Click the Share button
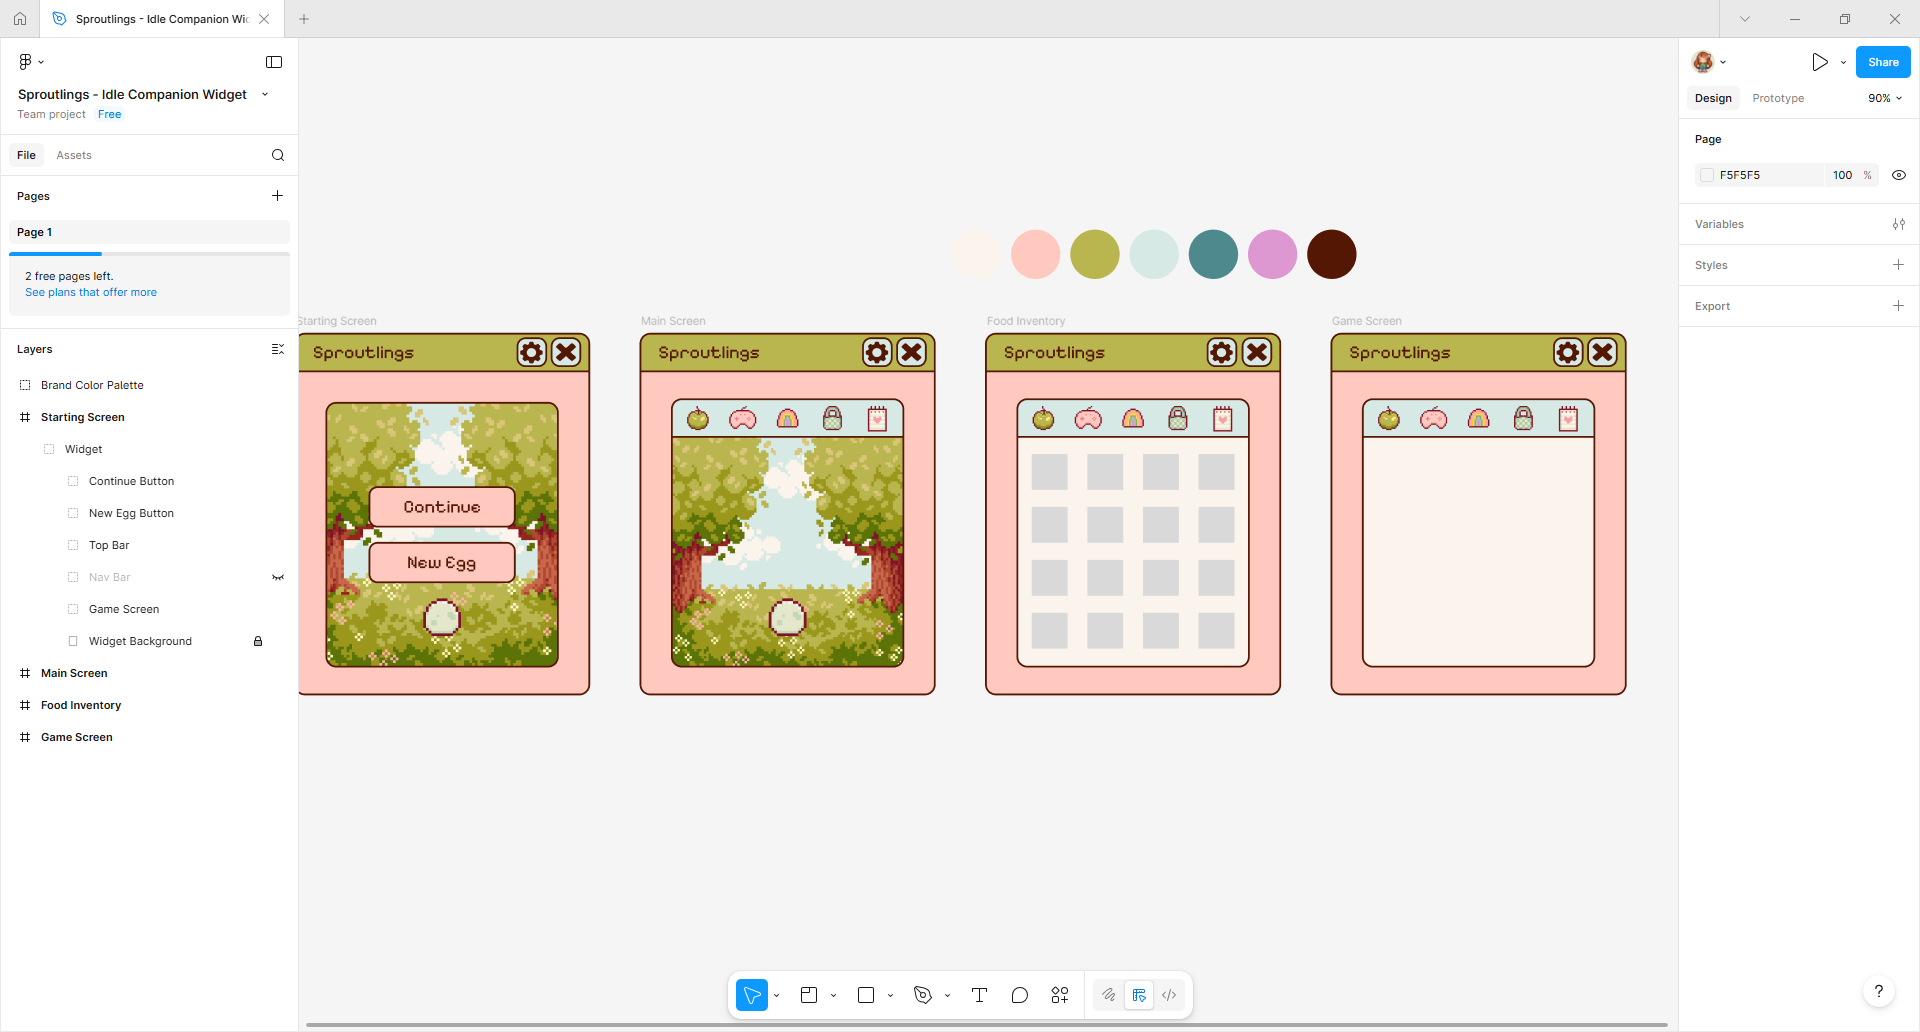This screenshot has height=1032, width=1920. tap(1883, 62)
